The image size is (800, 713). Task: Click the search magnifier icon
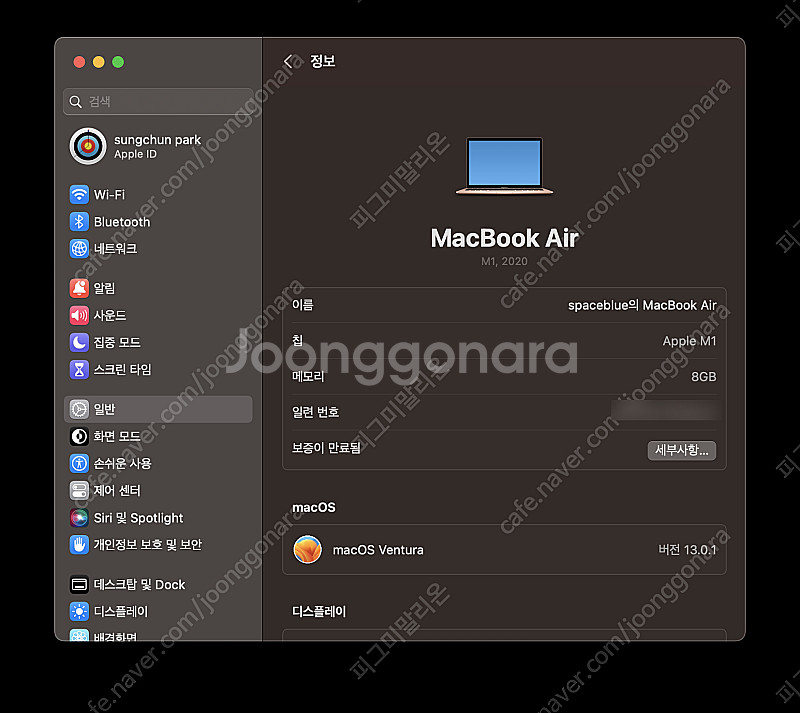coord(76,102)
